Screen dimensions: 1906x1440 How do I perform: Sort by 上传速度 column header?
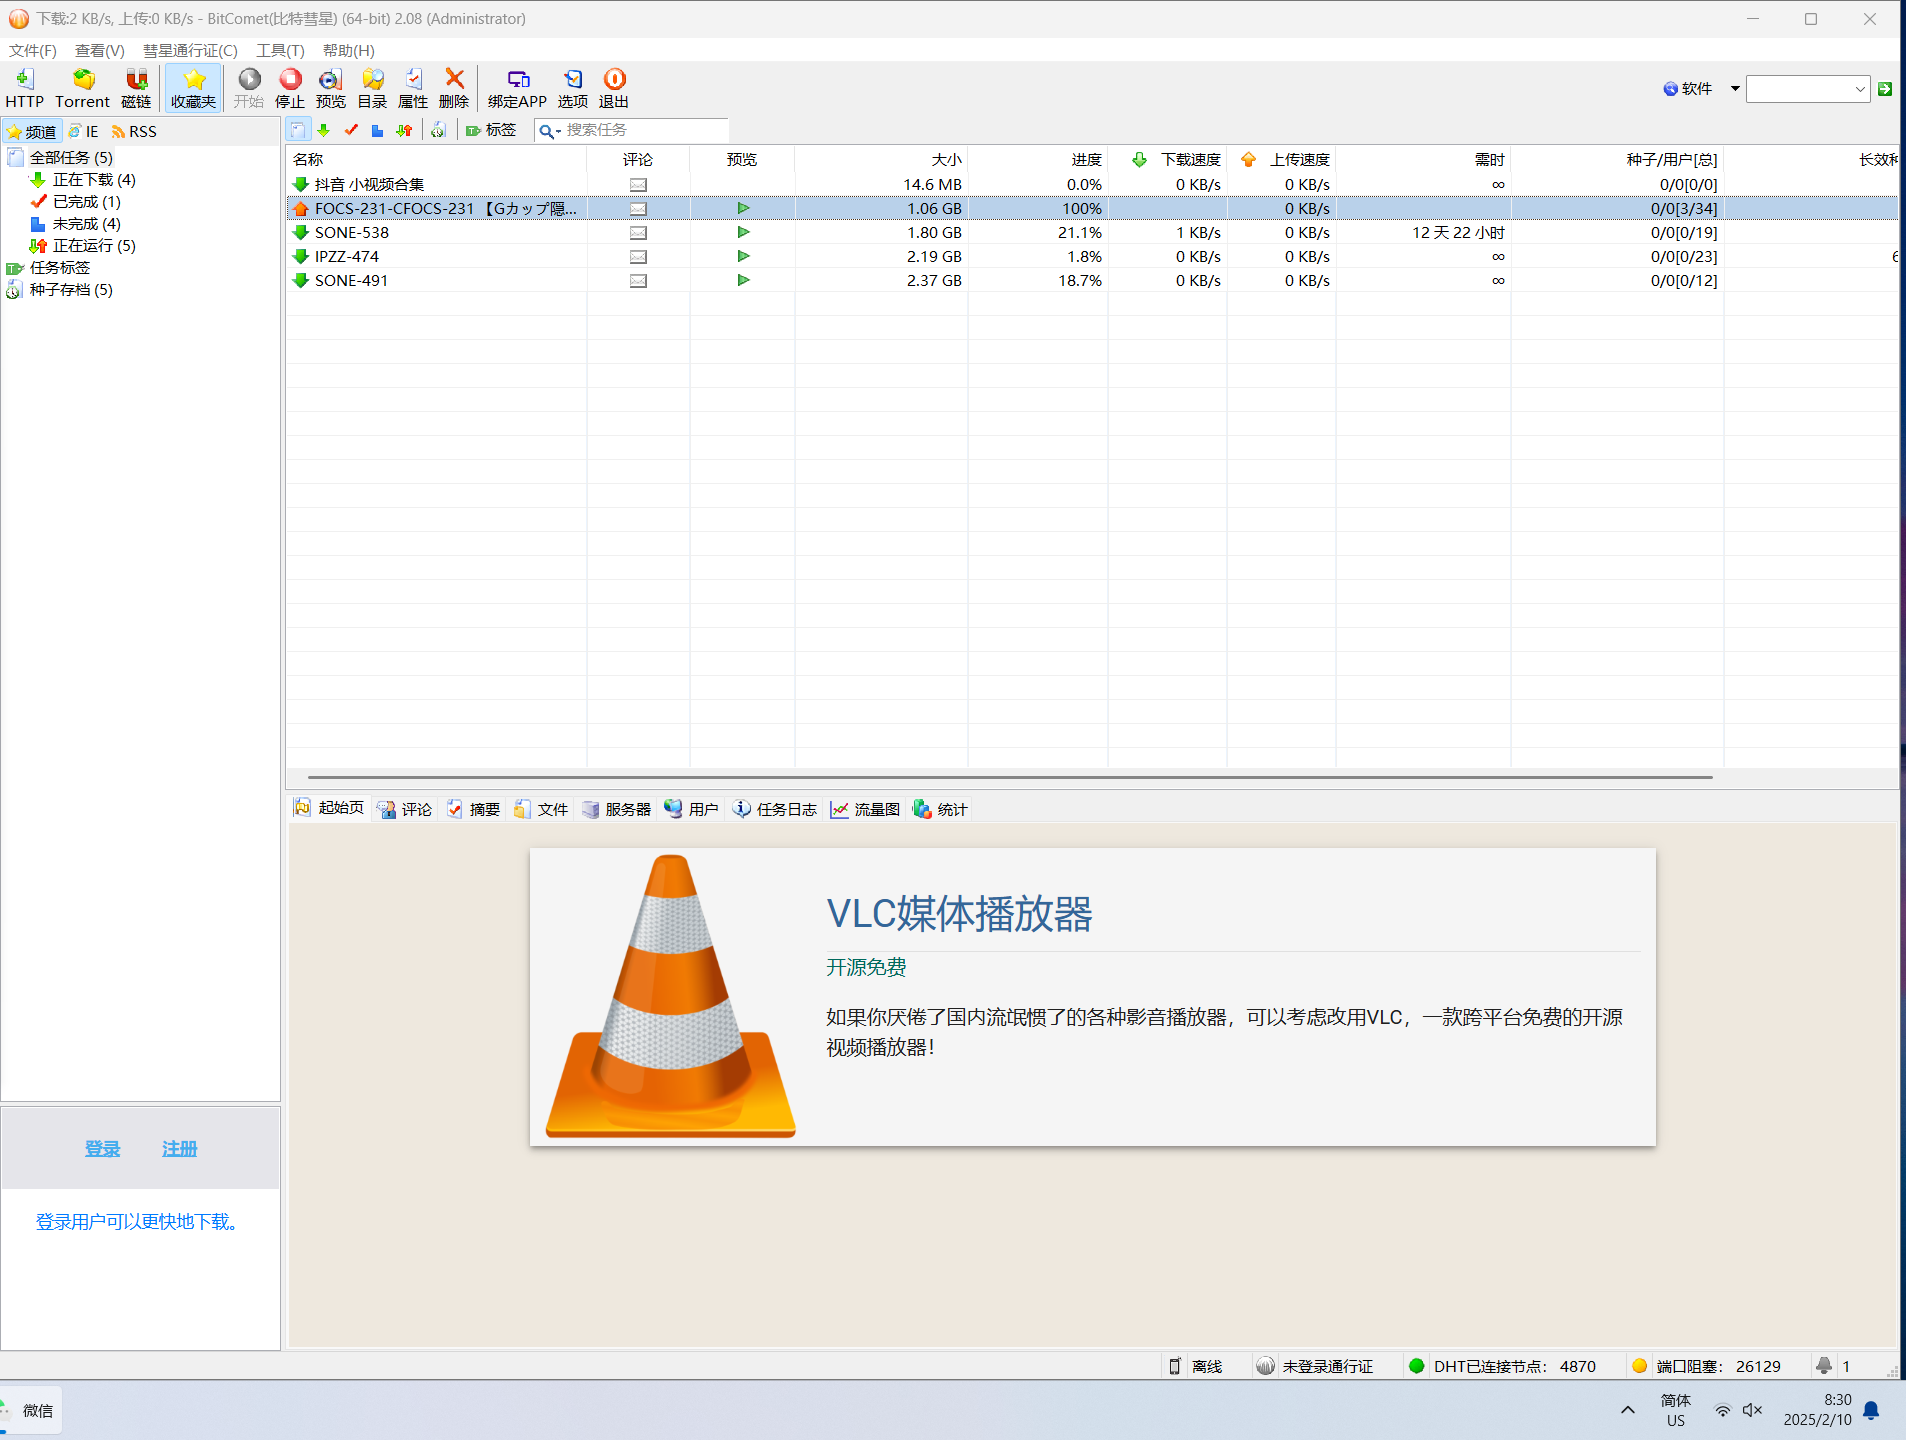click(1282, 159)
